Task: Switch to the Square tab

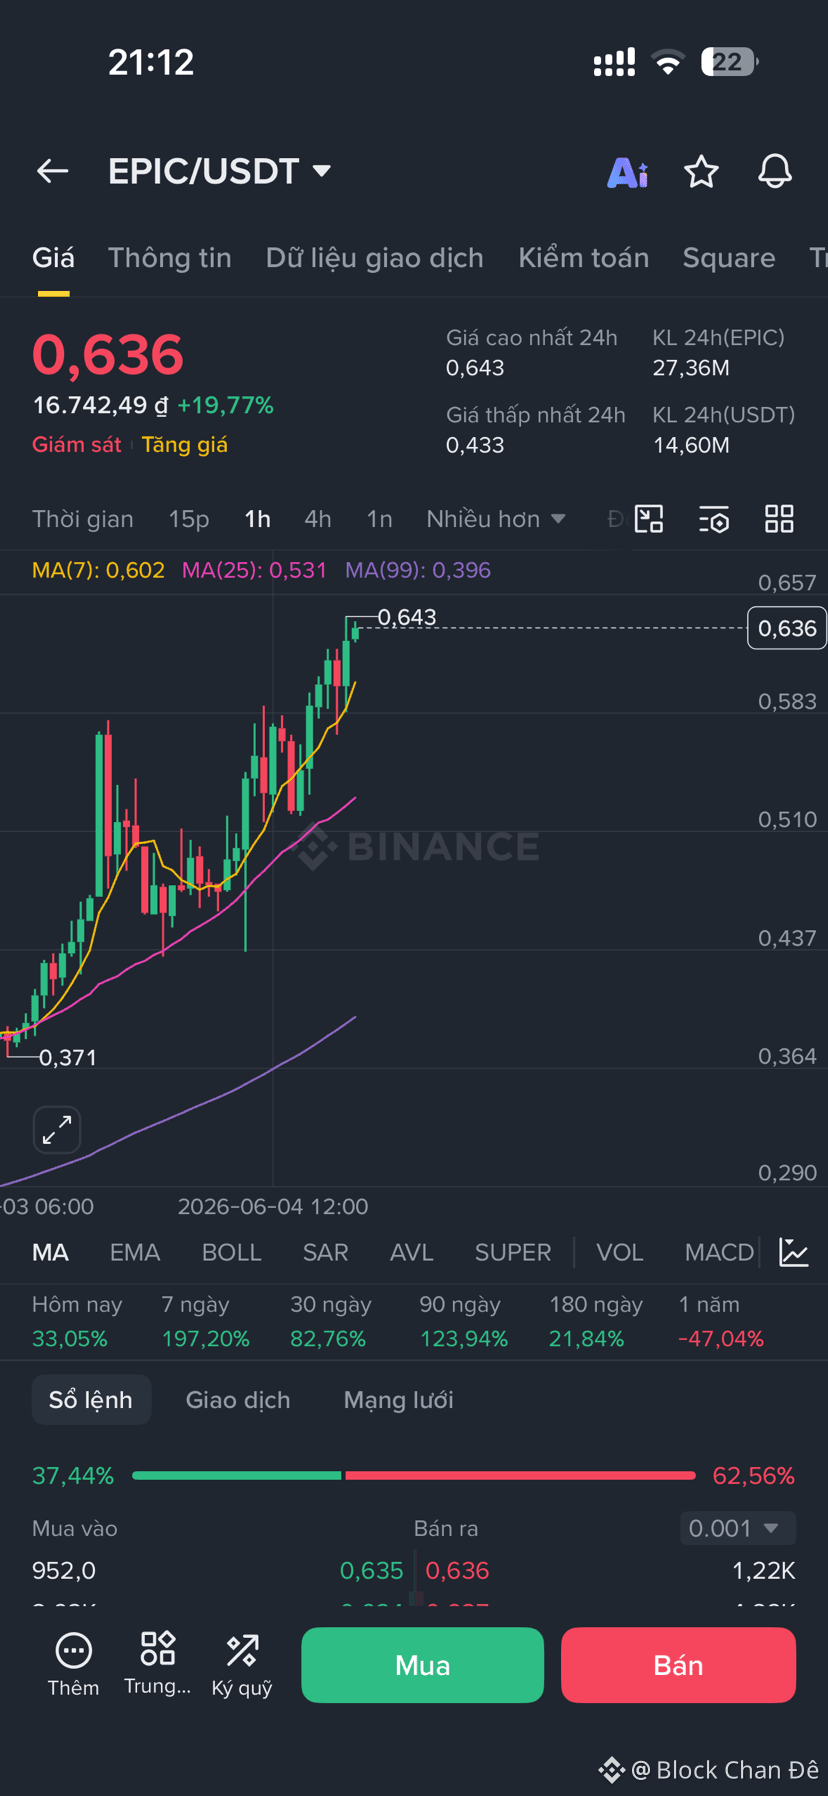Action: pyautogui.click(x=729, y=258)
